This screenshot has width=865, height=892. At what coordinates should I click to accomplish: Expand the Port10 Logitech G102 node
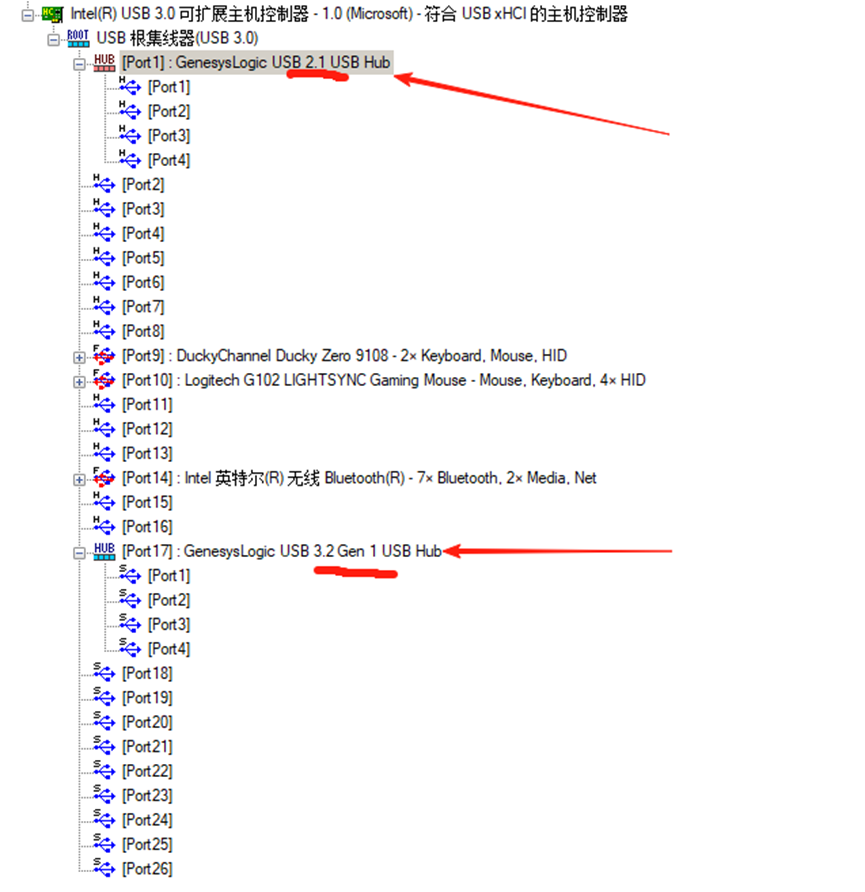pyautogui.click(x=79, y=381)
